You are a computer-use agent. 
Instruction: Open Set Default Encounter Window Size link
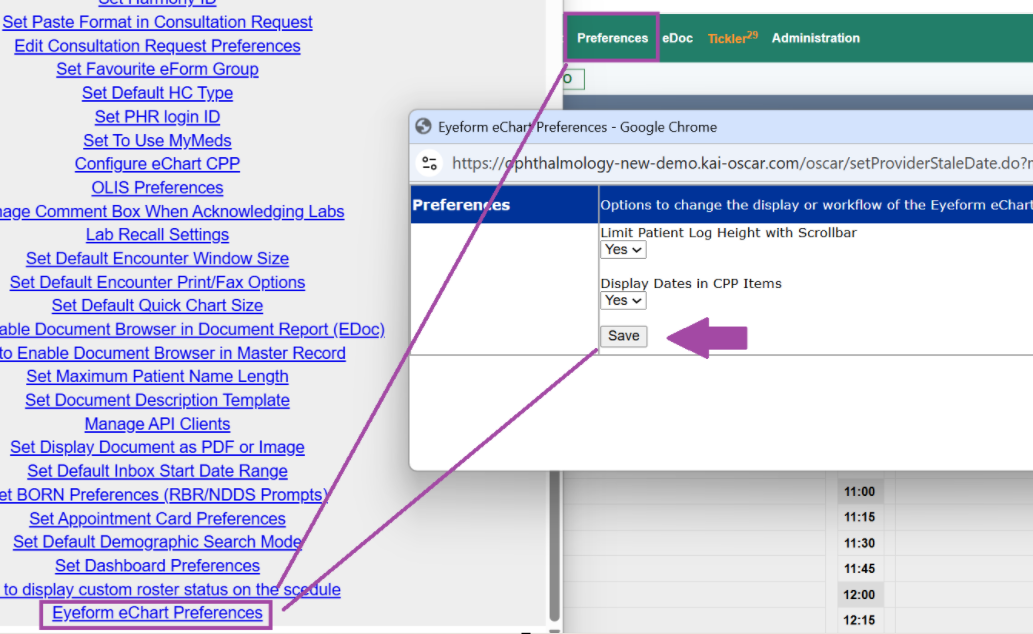pos(157,258)
